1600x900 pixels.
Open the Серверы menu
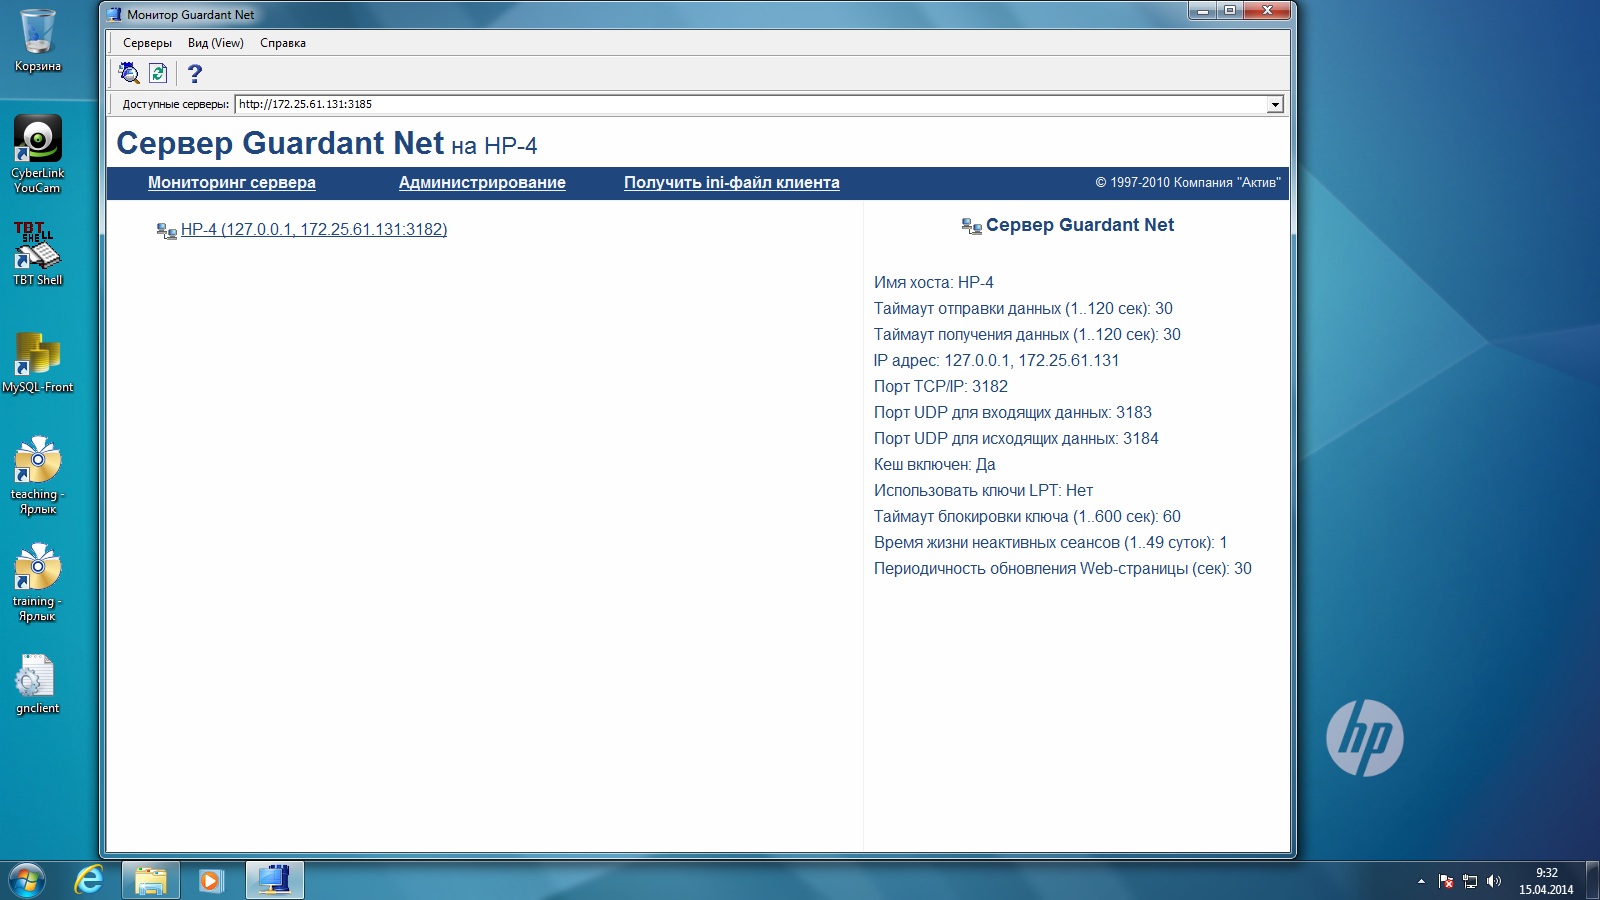[147, 43]
